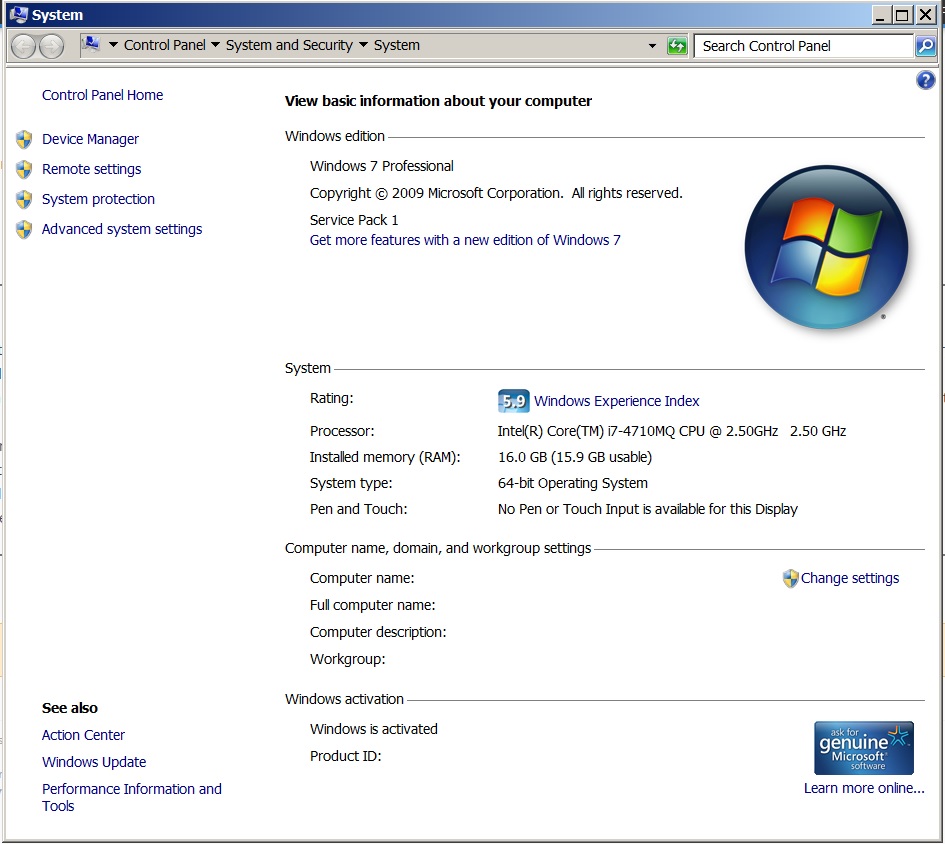Click the Full computer name label
This screenshot has height=844, width=945.
point(372,605)
